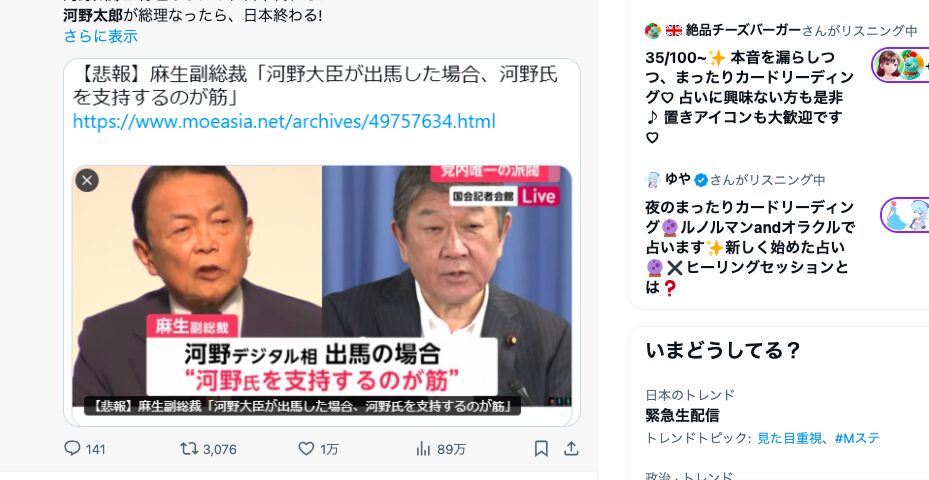This screenshot has height=480, width=929.
Task: Join the 夜のまったりカードリーディング space
Action: tap(750, 247)
